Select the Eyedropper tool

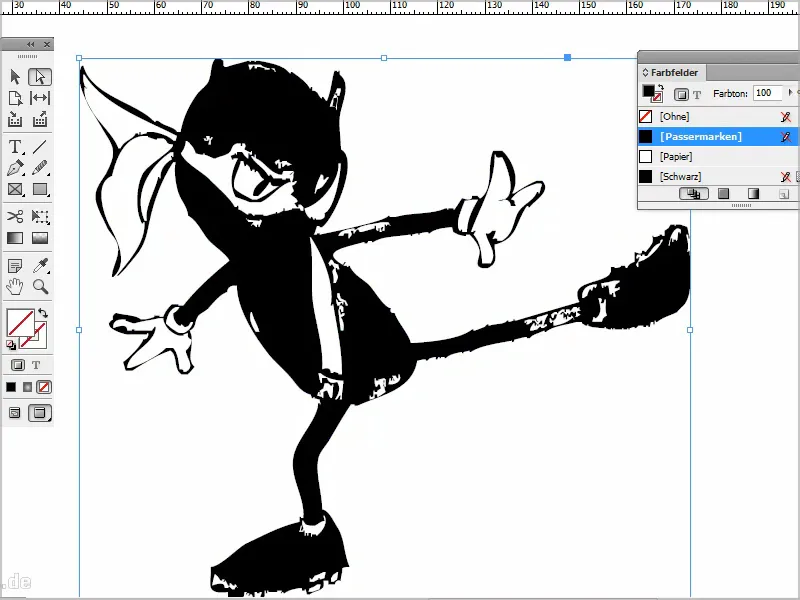coord(40,265)
